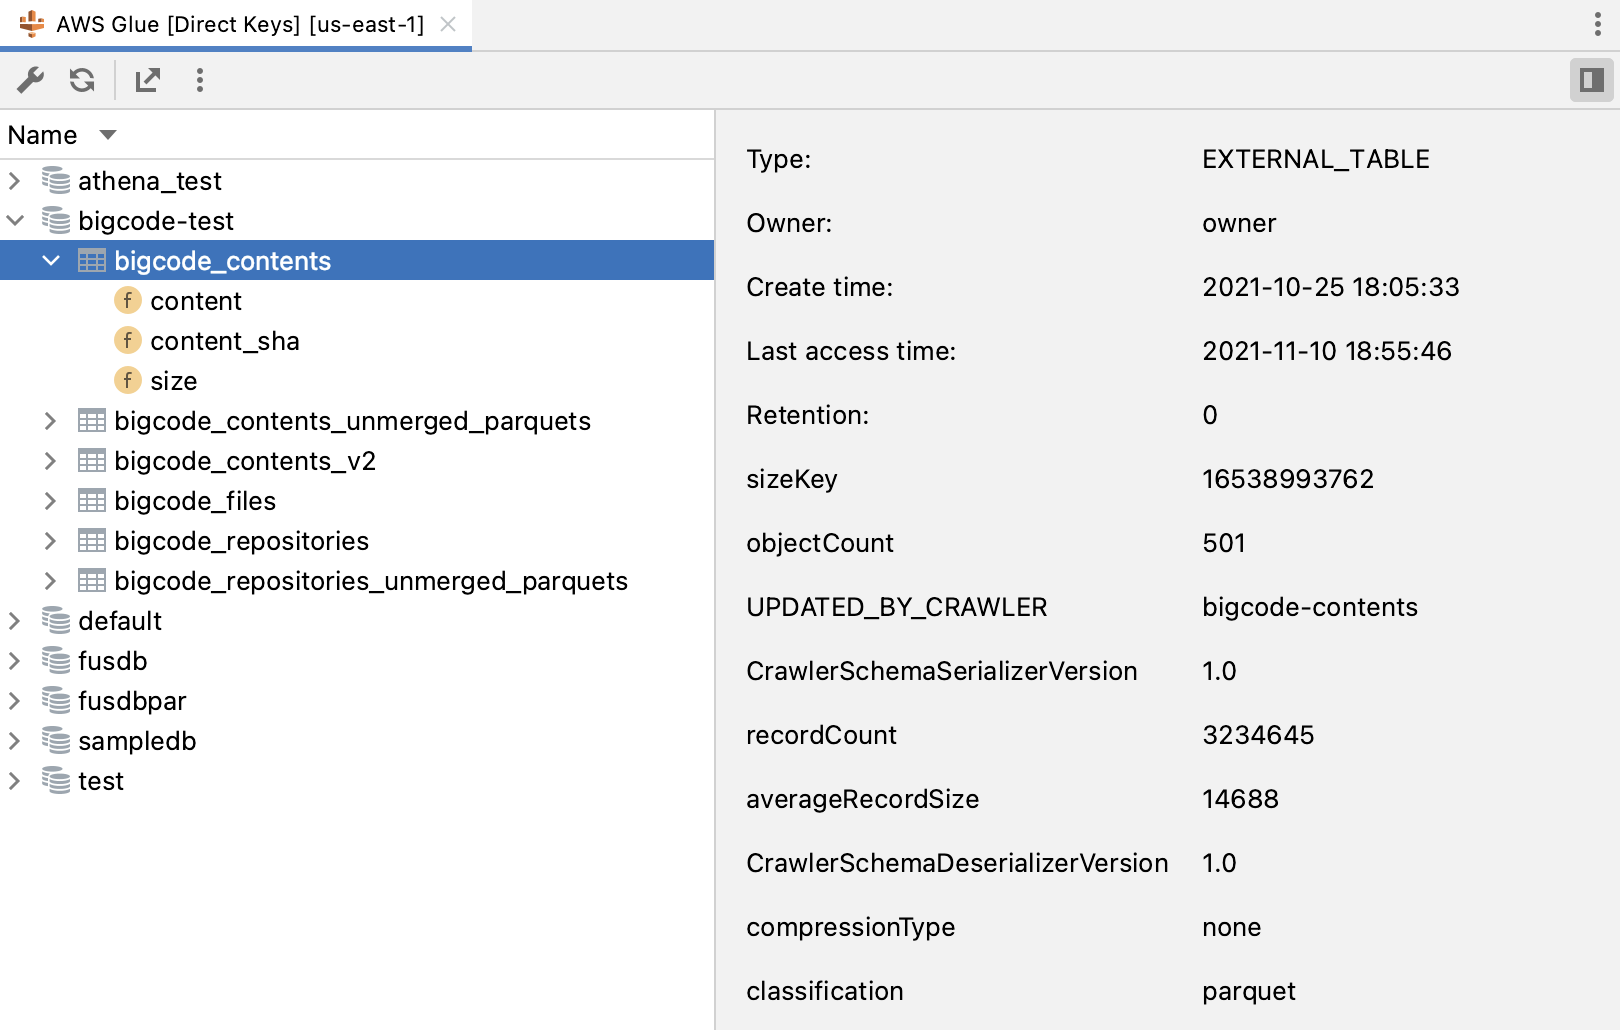Click the refresh icon in the toolbar
Screen dimensions: 1620x1030
coord(82,80)
